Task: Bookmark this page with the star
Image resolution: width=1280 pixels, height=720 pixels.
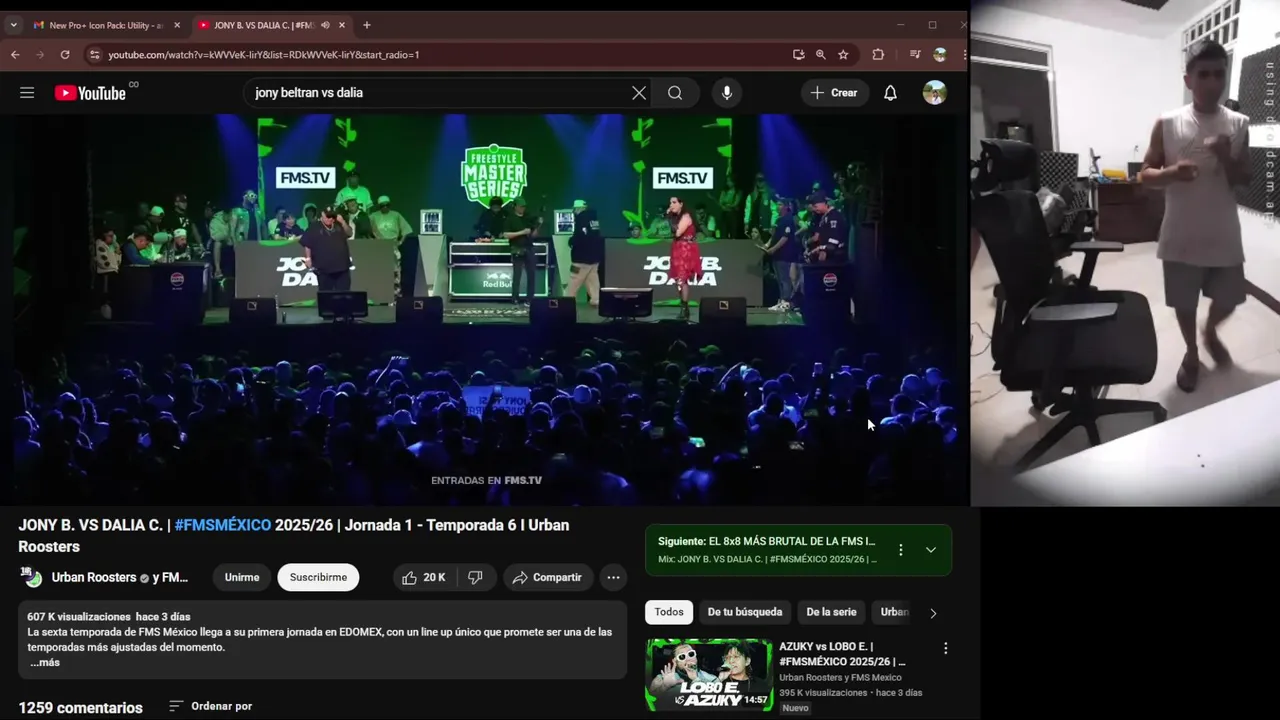Action: coord(843,55)
